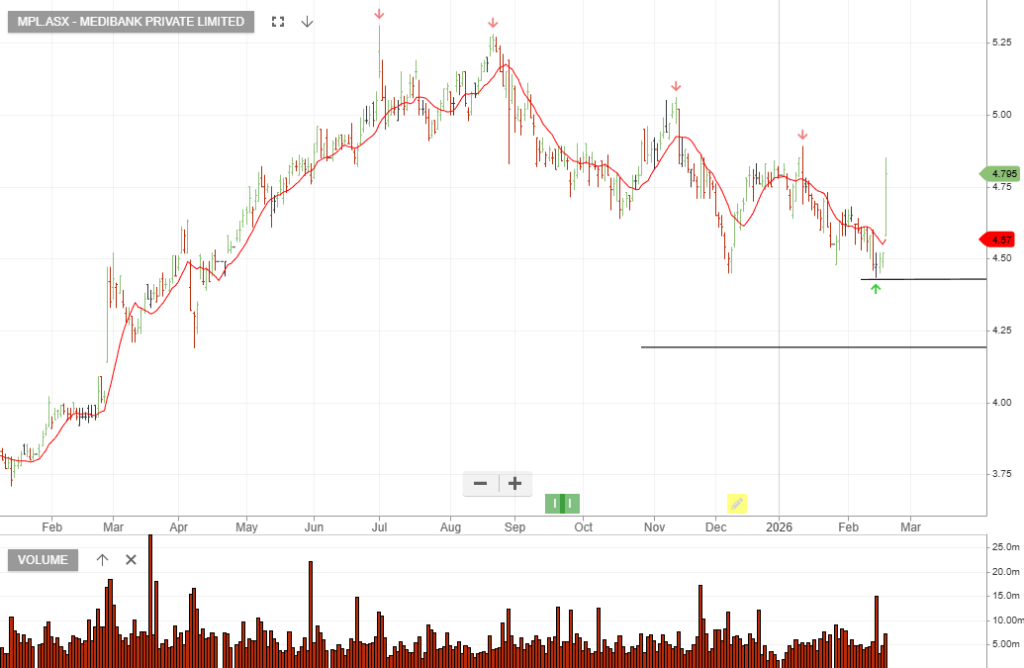Open the MPL.ASX Medibank Private title label
The width and height of the screenshot is (1024, 668).
[131, 22]
